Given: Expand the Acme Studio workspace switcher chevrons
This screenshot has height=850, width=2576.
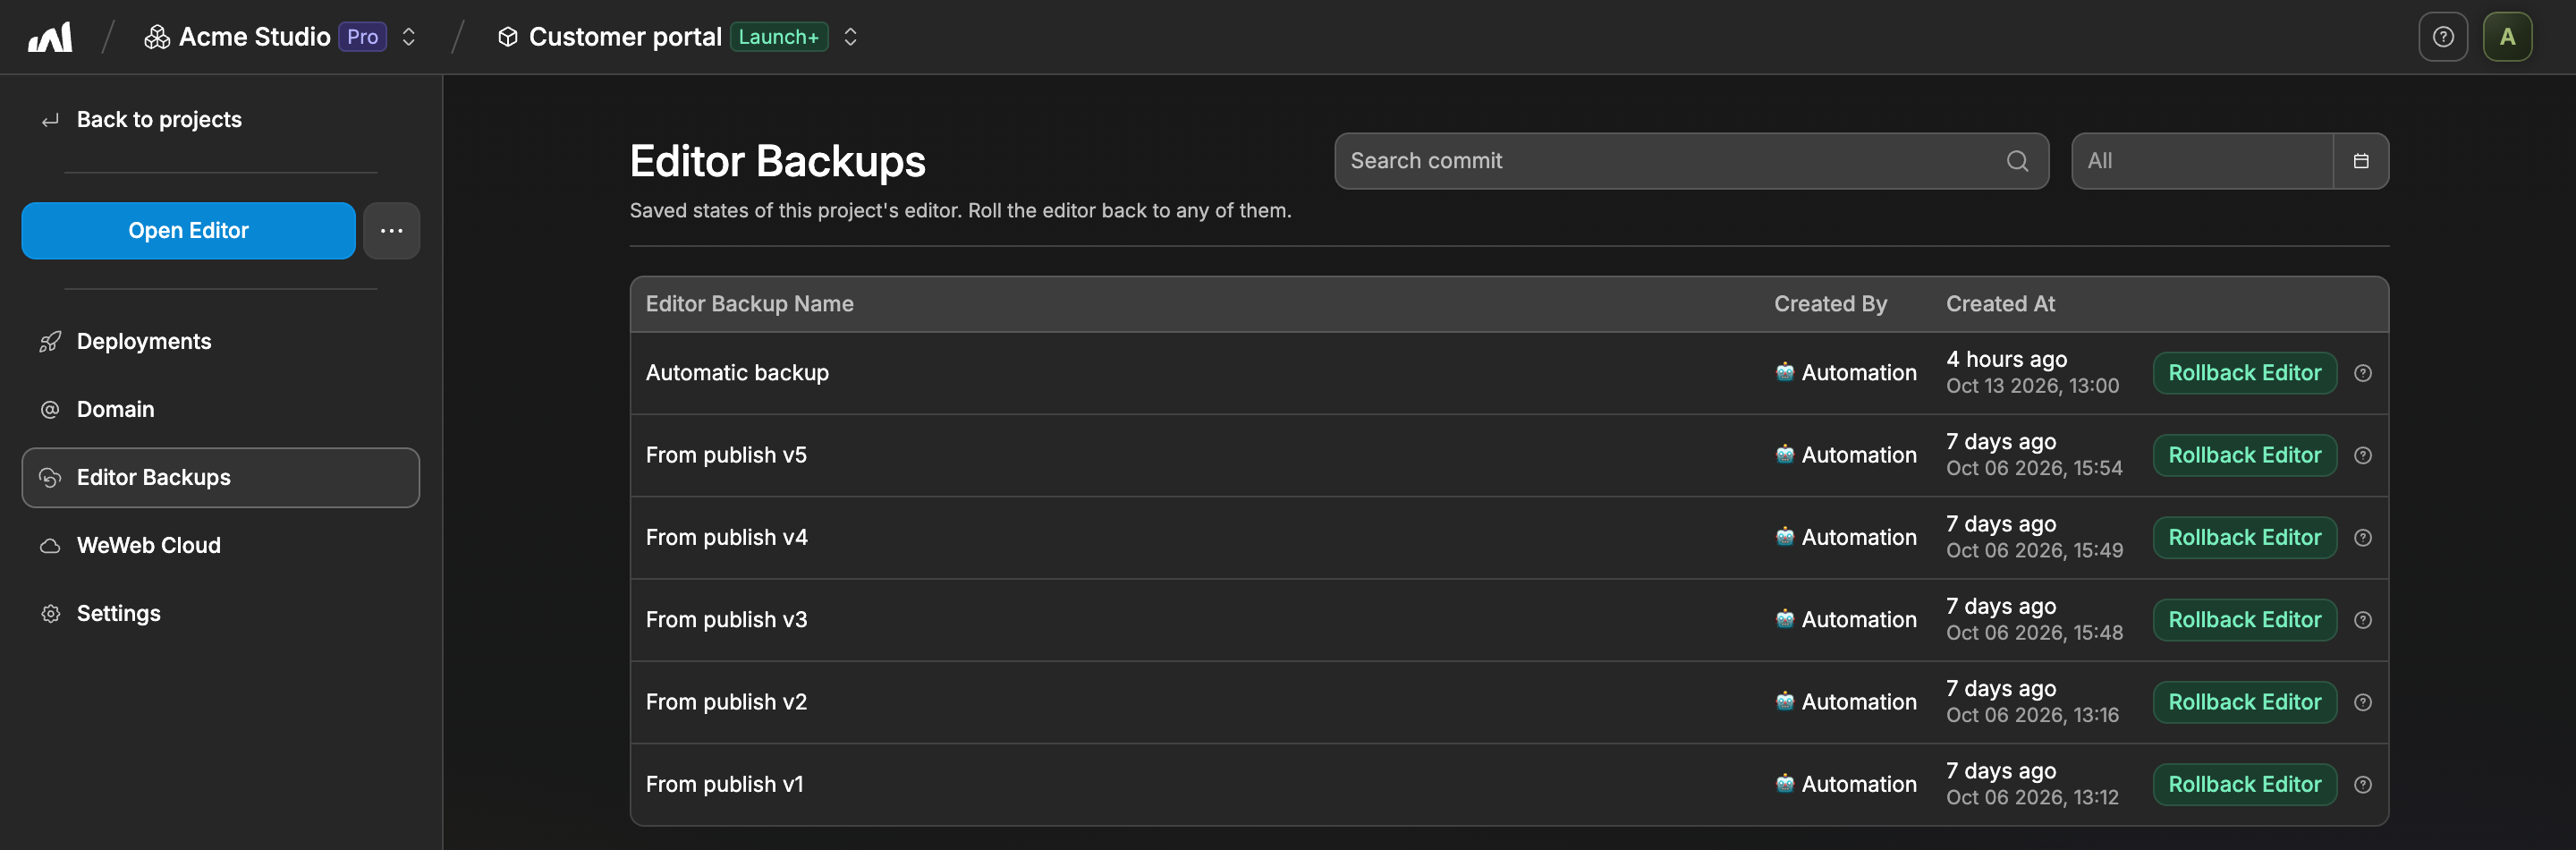Looking at the screenshot, I should (409, 37).
